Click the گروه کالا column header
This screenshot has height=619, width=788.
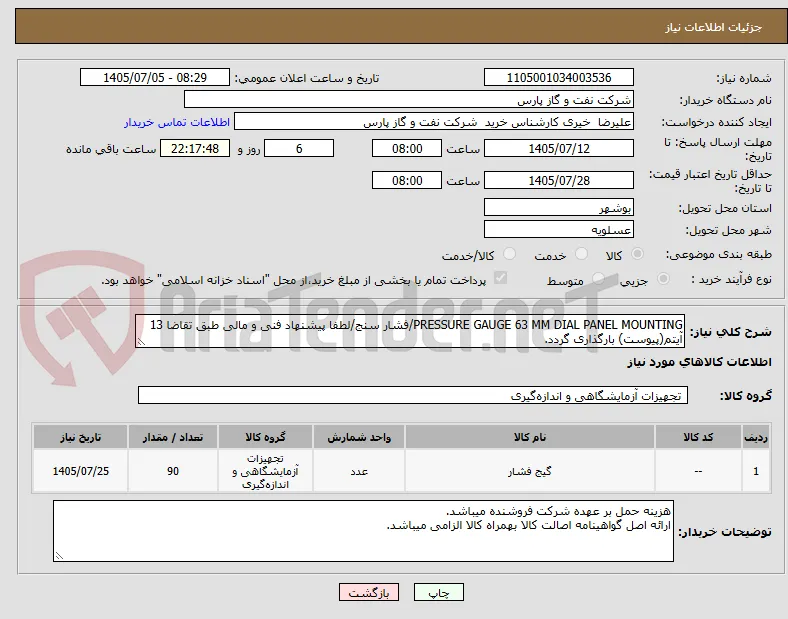pyautogui.click(x=265, y=437)
